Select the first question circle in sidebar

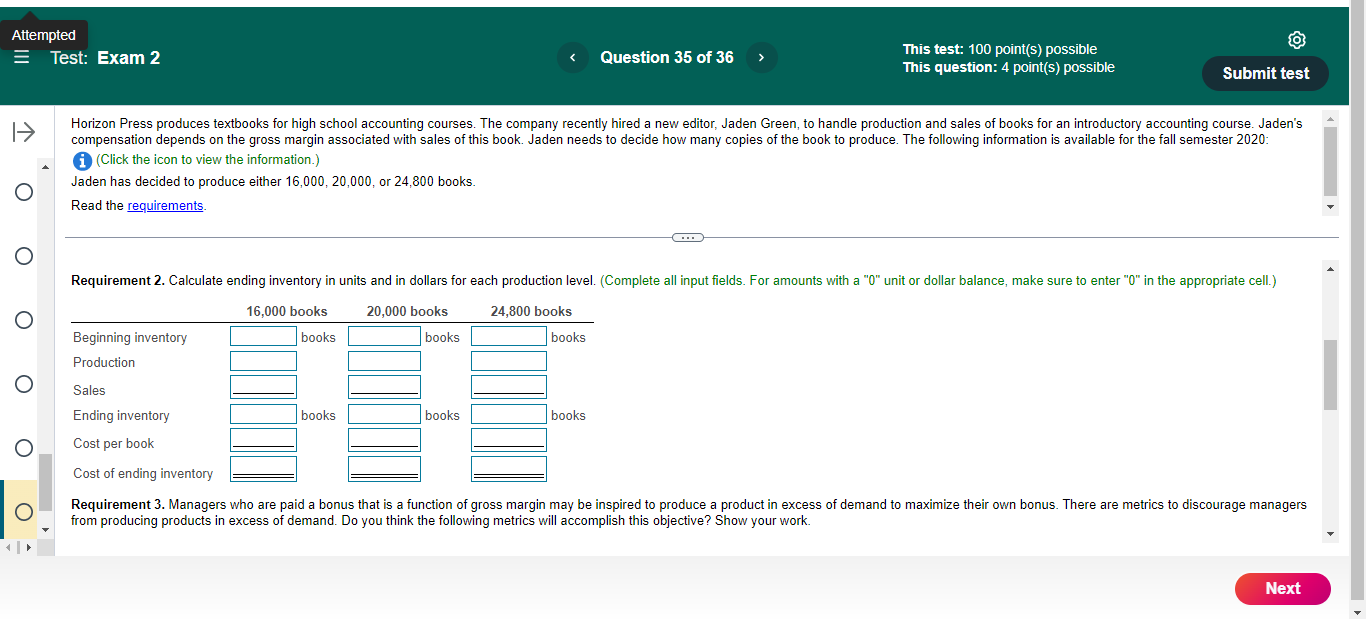click(x=23, y=192)
